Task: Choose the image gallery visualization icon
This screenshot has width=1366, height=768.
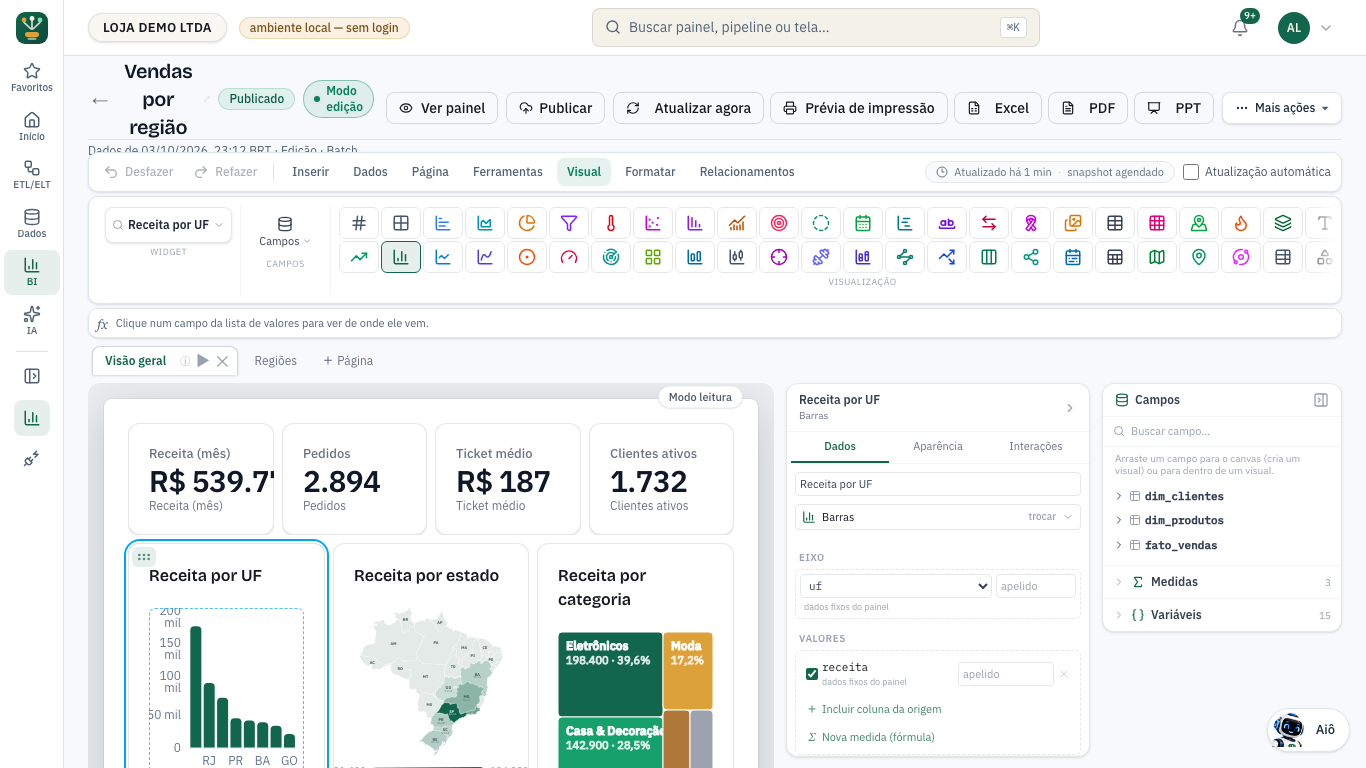Action: point(1073,224)
